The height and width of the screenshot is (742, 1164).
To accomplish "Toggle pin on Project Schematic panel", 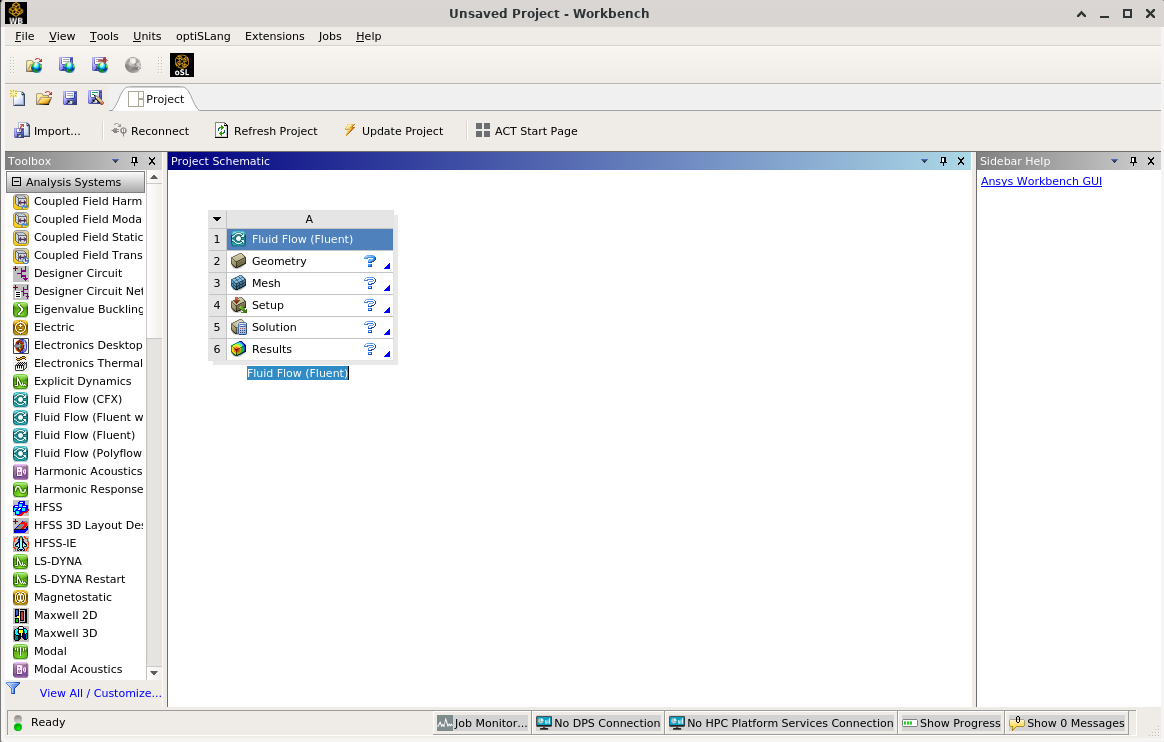I will (943, 161).
